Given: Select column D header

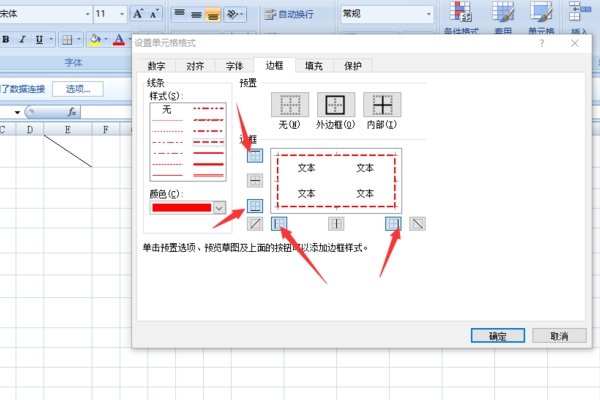Looking at the screenshot, I should (x=30, y=130).
